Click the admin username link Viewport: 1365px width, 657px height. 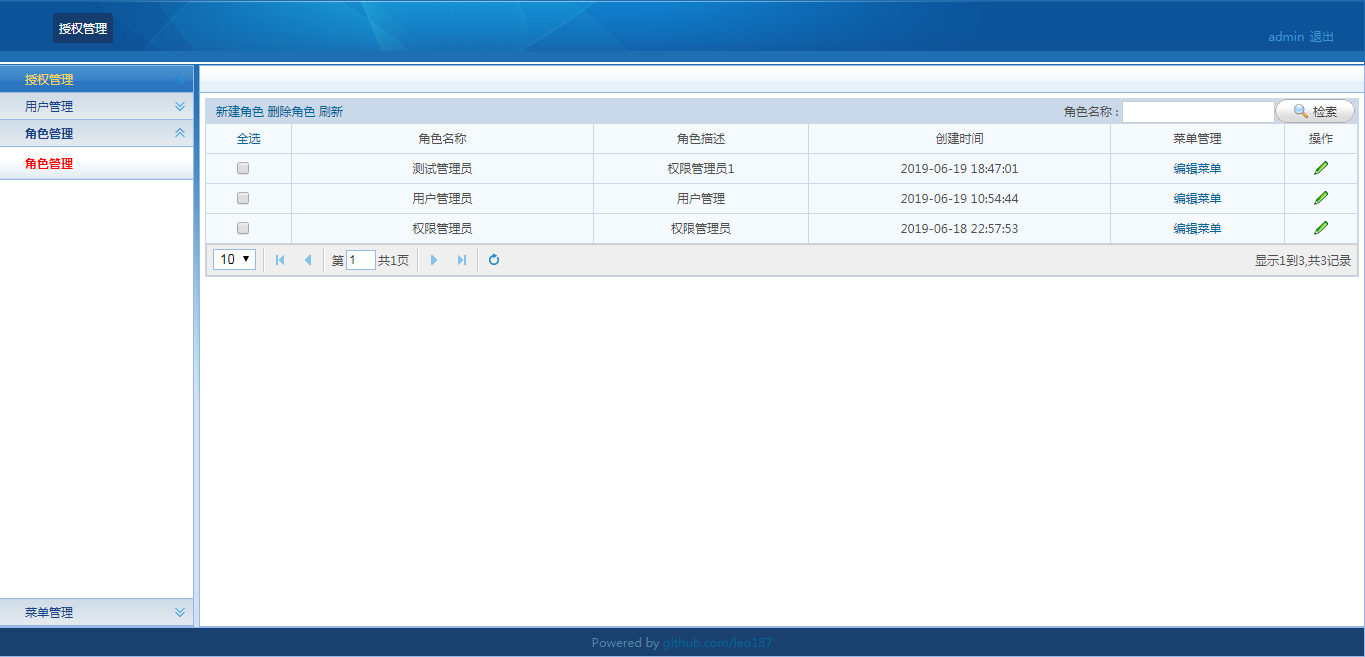[x=1286, y=37]
